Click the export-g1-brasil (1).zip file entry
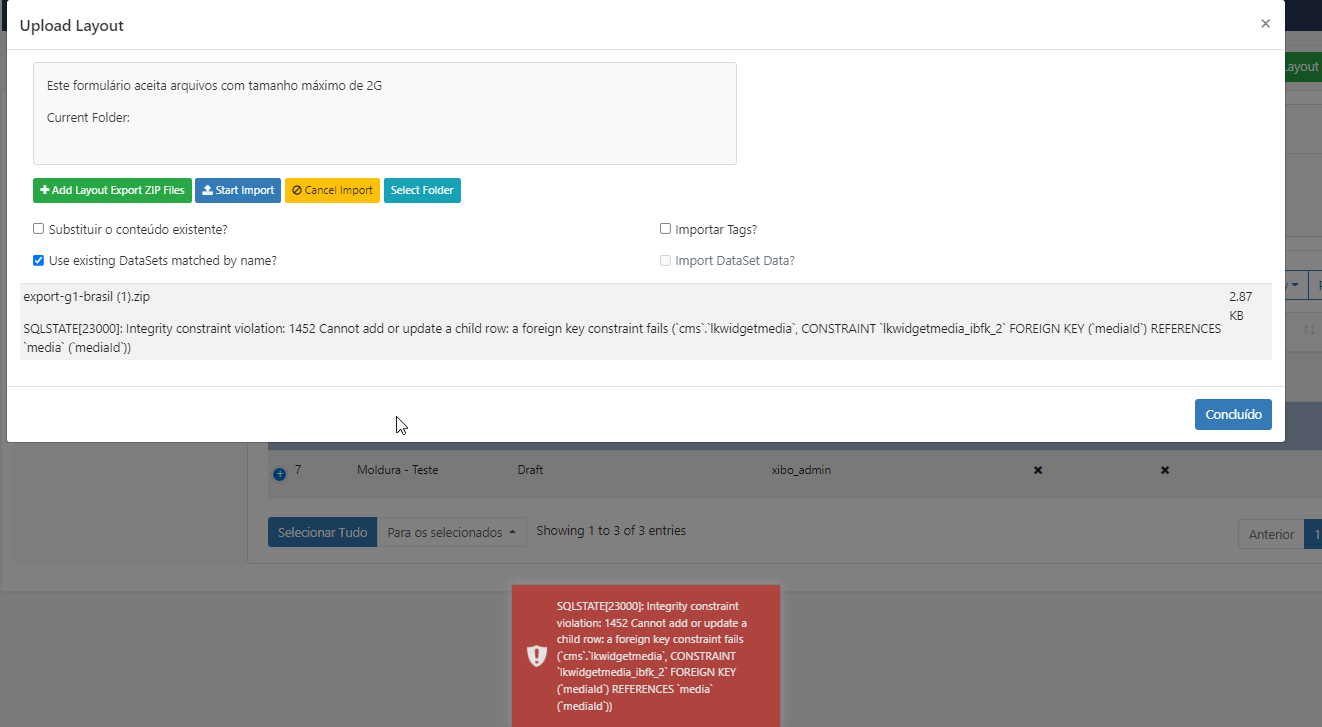This screenshot has height=727, width=1322. 87,297
